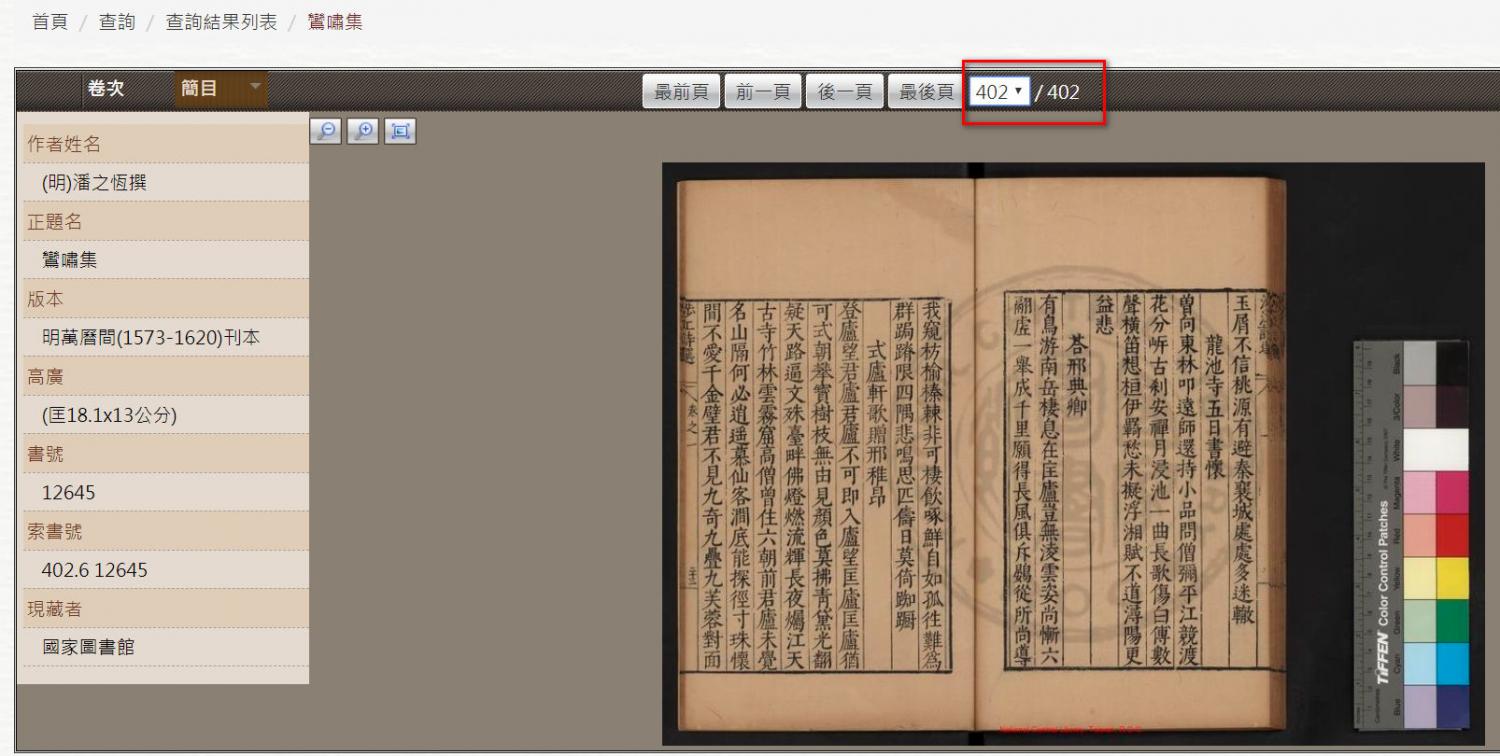Viewport: 1500px width, 756px height.
Task: Click the zoom out magnifier icon
Action: [x=325, y=131]
